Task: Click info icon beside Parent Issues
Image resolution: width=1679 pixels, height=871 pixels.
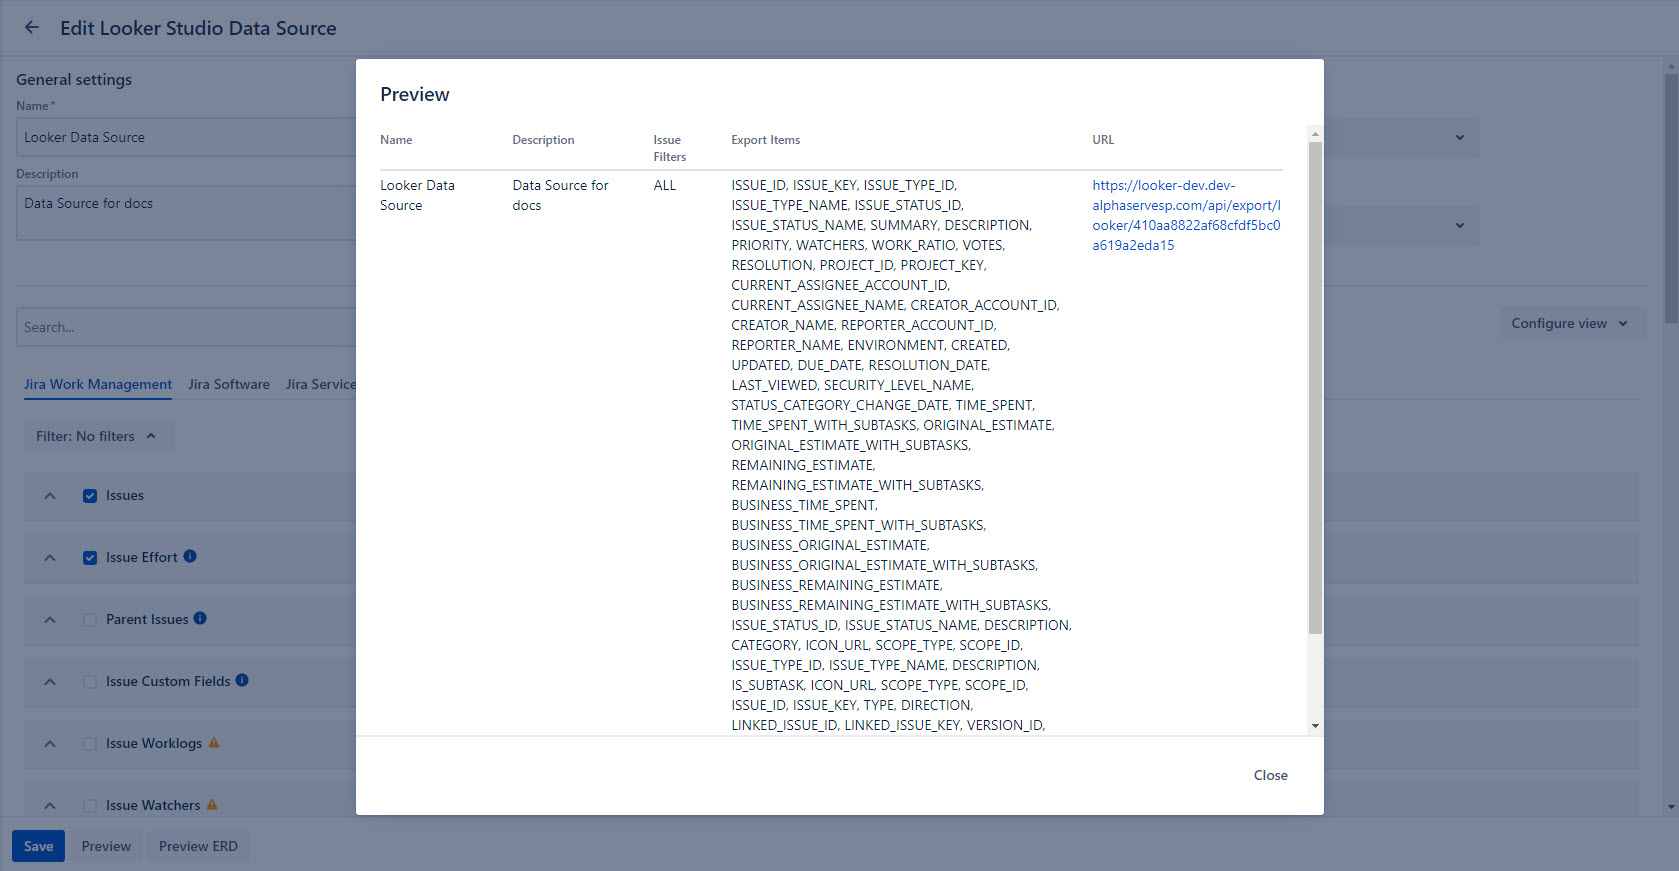Action: (x=200, y=619)
